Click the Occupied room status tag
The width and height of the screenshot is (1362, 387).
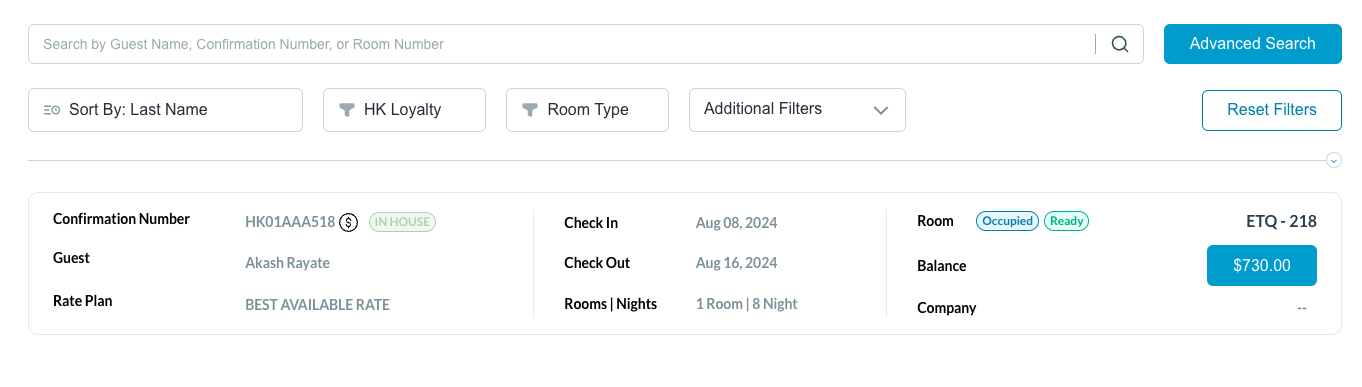point(1007,221)
